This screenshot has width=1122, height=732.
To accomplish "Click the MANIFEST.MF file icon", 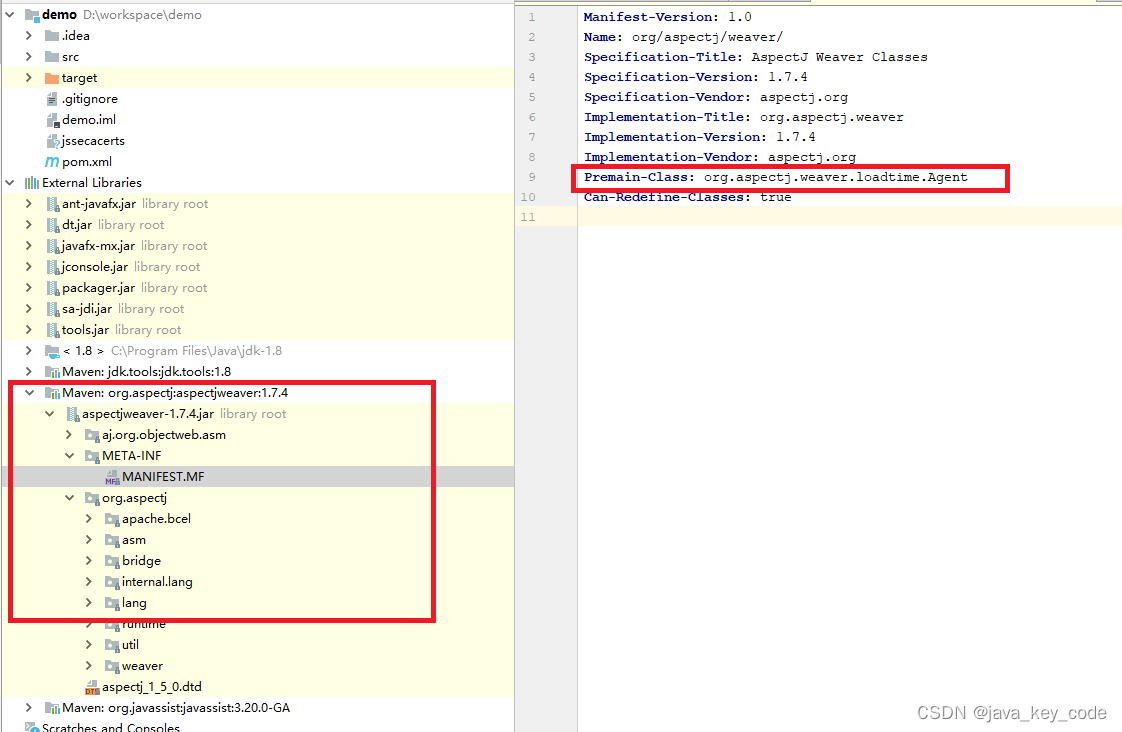I will (x=112, y=477).
